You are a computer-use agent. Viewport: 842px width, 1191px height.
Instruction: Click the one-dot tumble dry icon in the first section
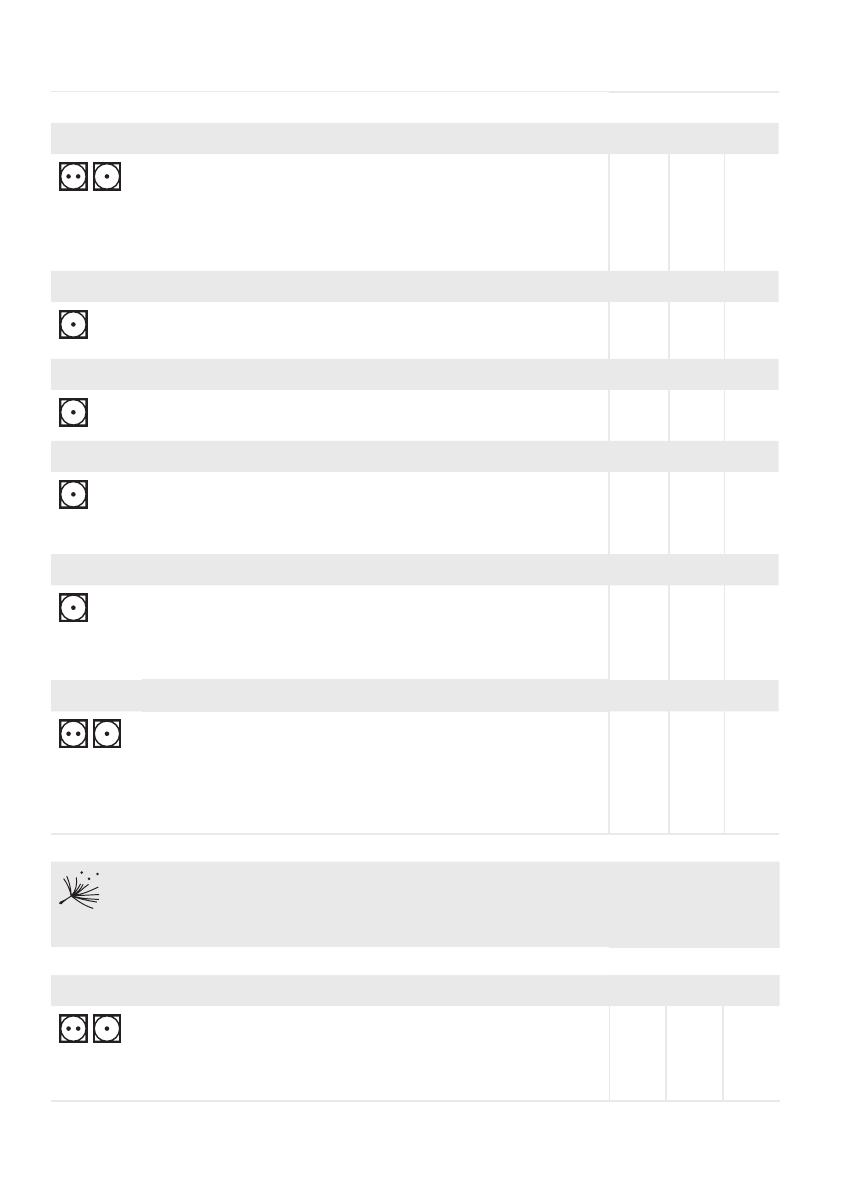[107, 177]
